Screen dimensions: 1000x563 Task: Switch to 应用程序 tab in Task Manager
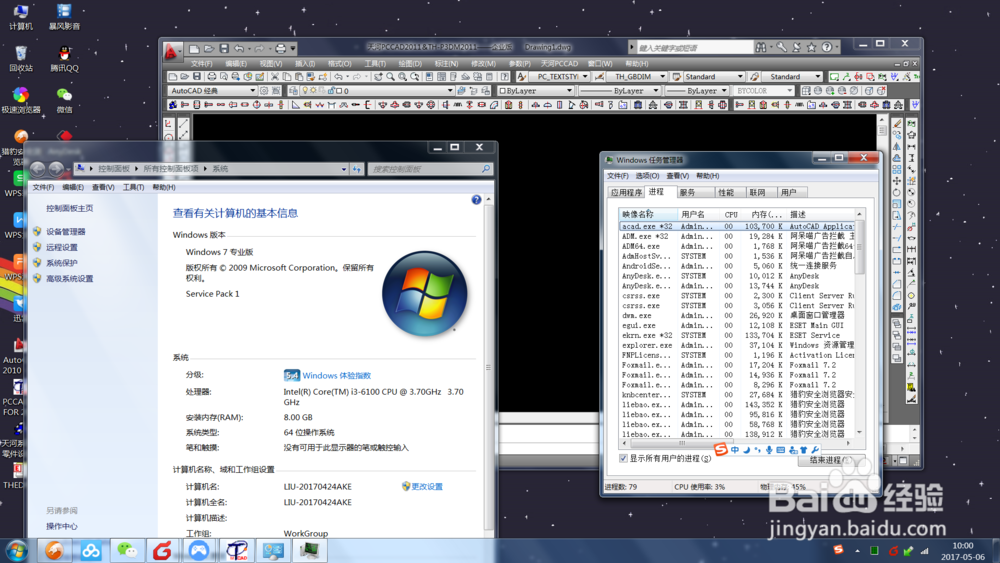pos(626,192)
